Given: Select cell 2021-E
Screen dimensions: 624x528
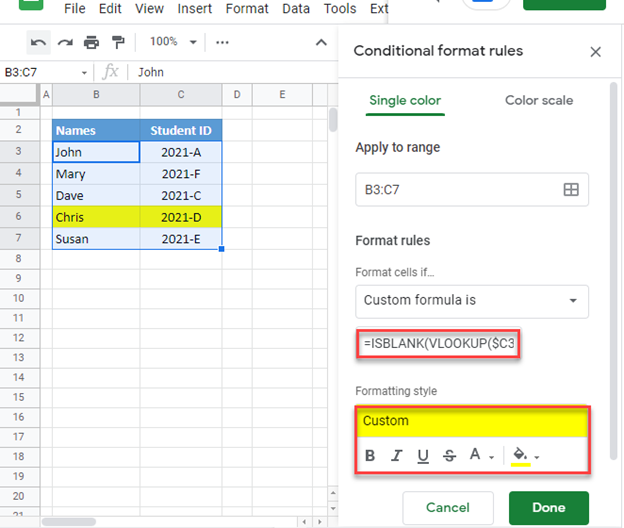Looking at the screenshot, I should (x=181, y=239).
